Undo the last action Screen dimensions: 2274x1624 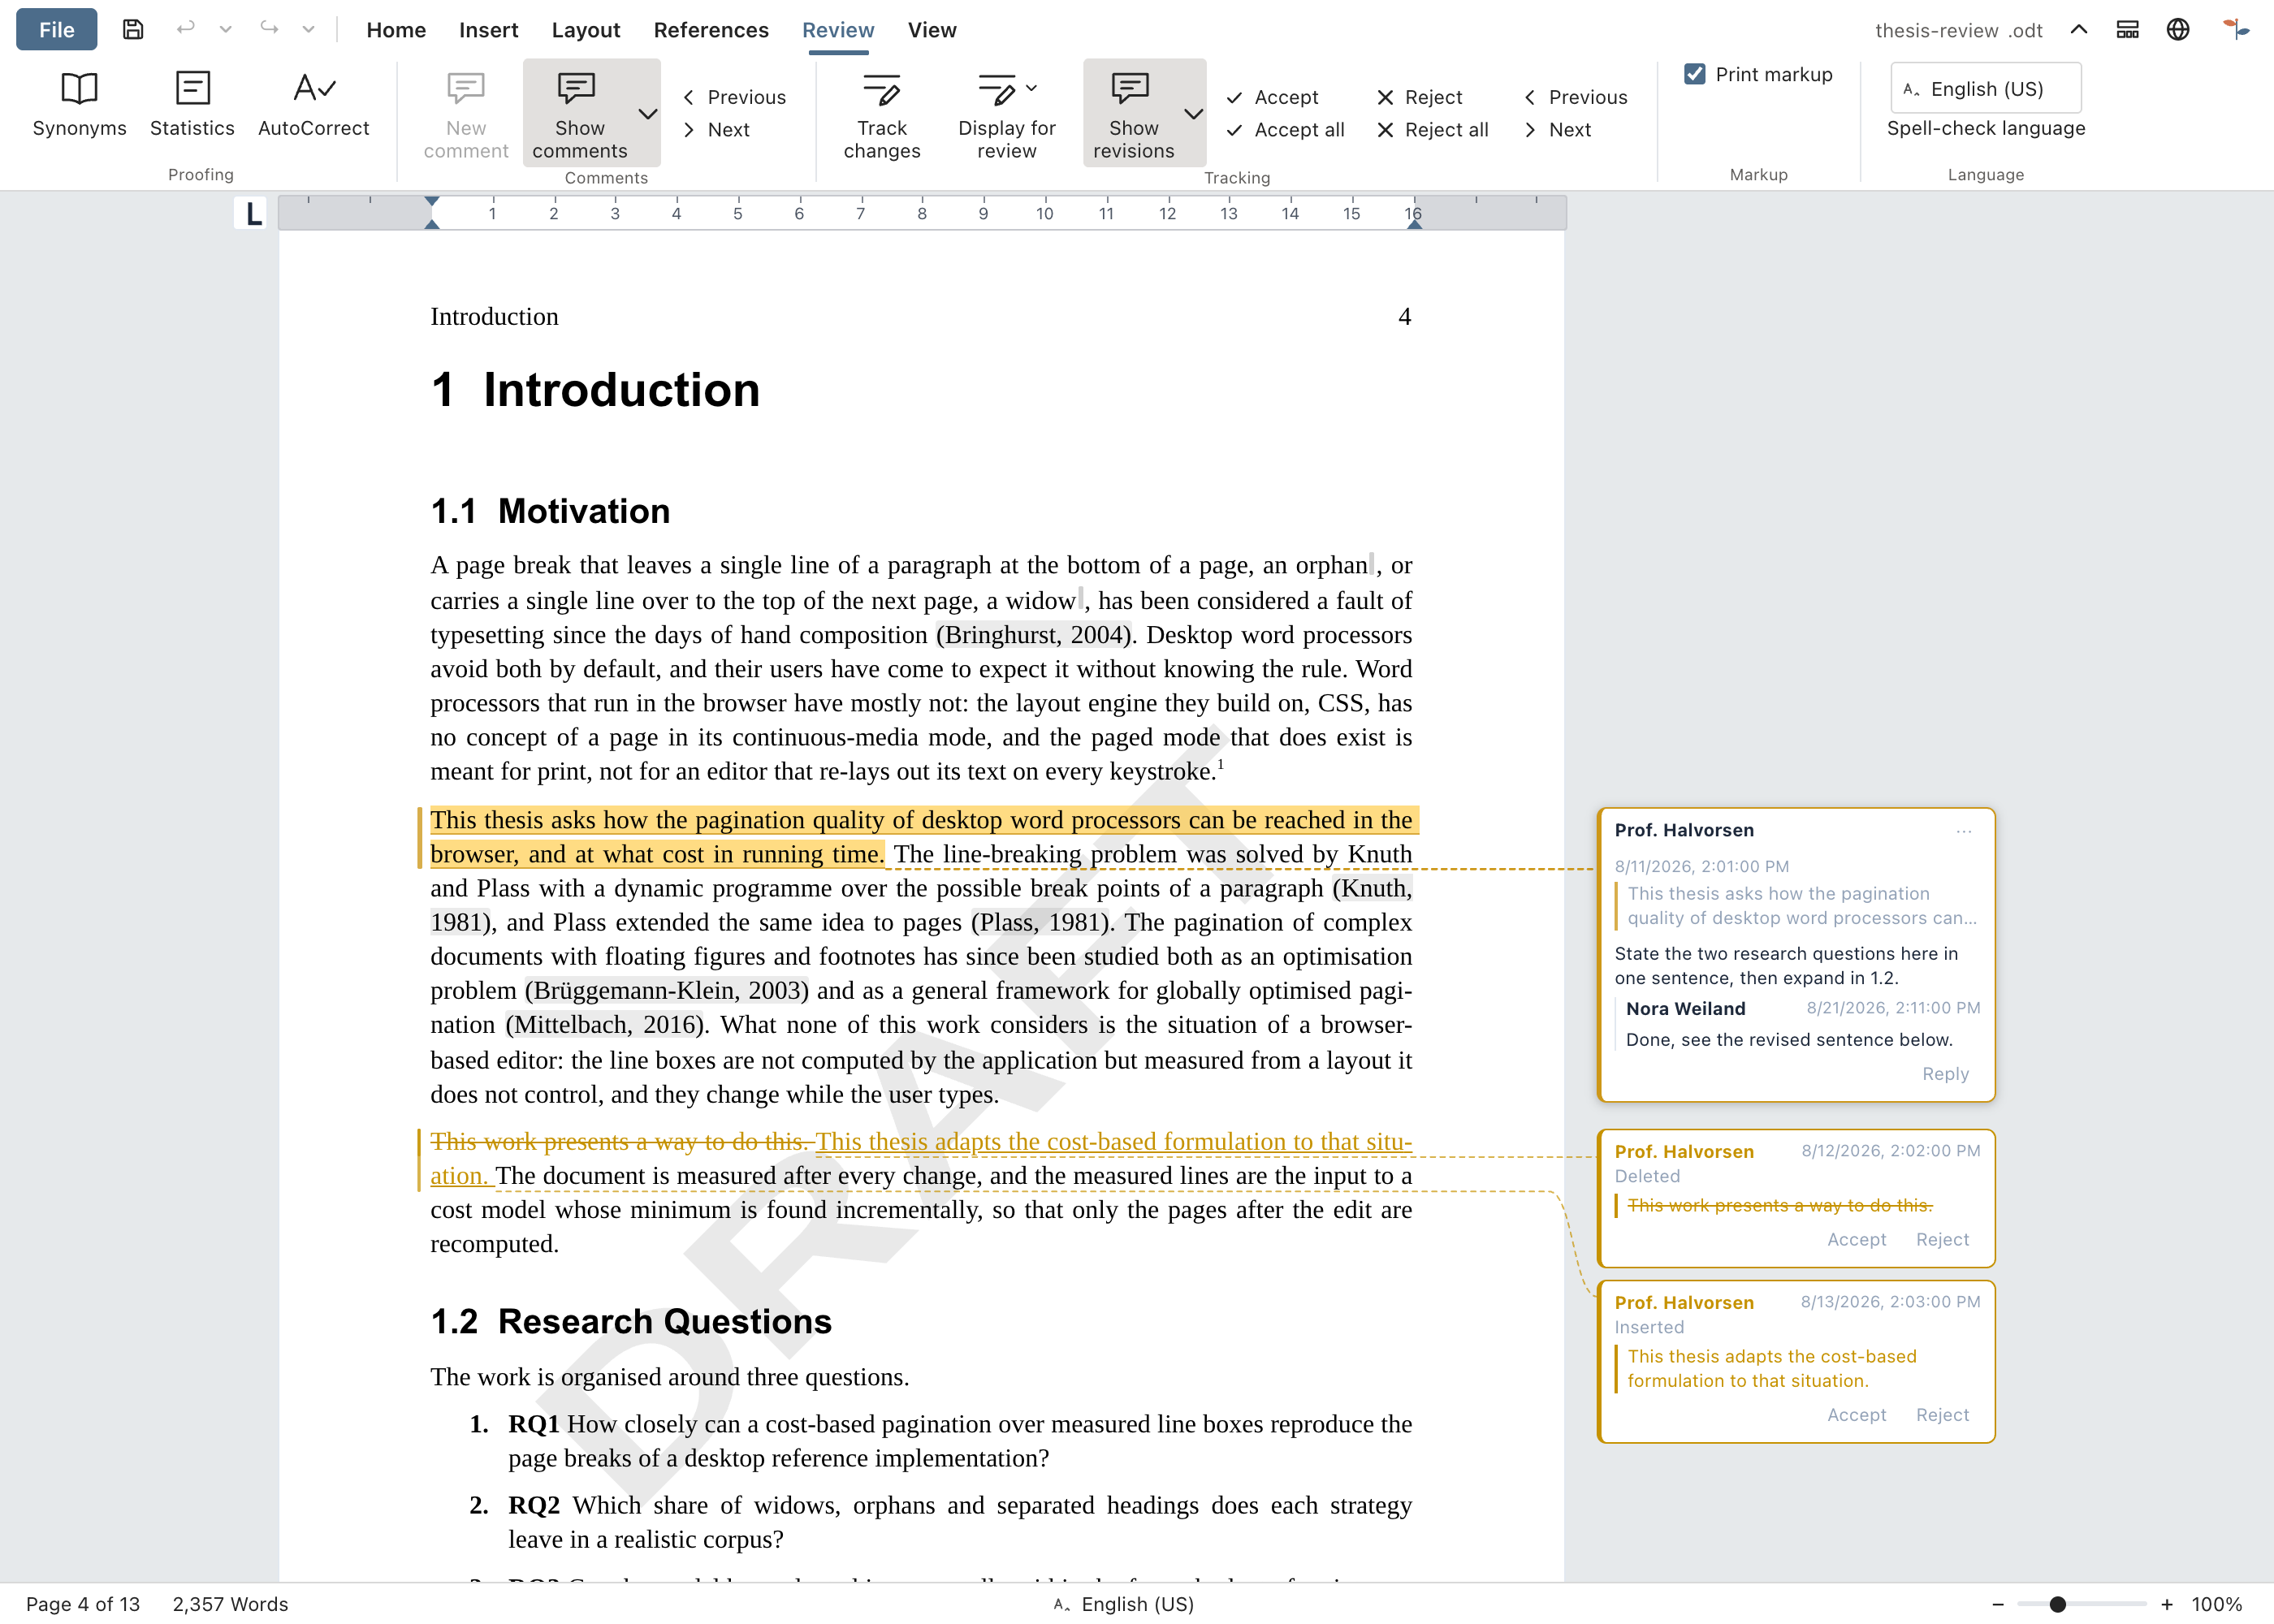[185, 29]
